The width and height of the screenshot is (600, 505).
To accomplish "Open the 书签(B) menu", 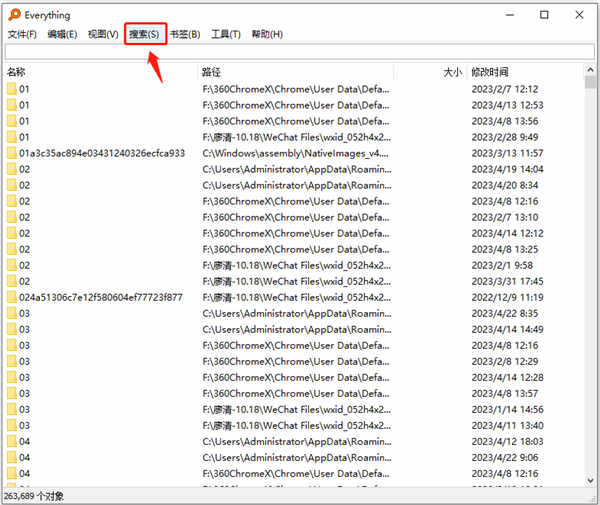I will click(x=185, y=34).
